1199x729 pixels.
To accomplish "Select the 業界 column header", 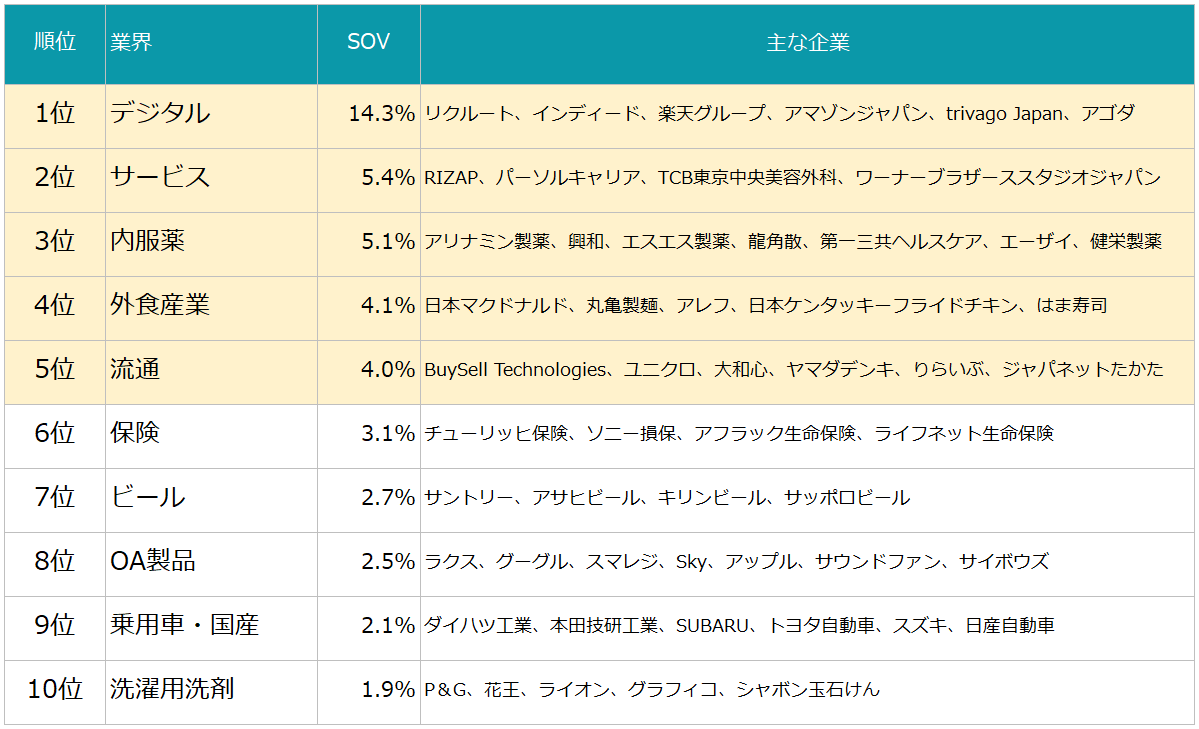I will (211, 44).
